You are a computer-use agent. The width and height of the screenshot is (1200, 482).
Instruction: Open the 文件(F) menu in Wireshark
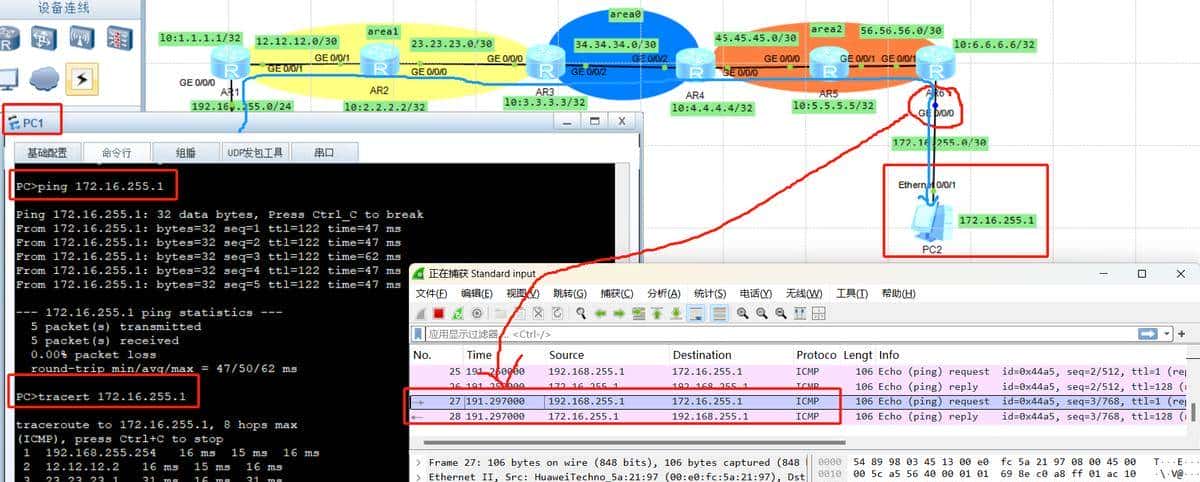pyautogui.click(x=431, y=293)
